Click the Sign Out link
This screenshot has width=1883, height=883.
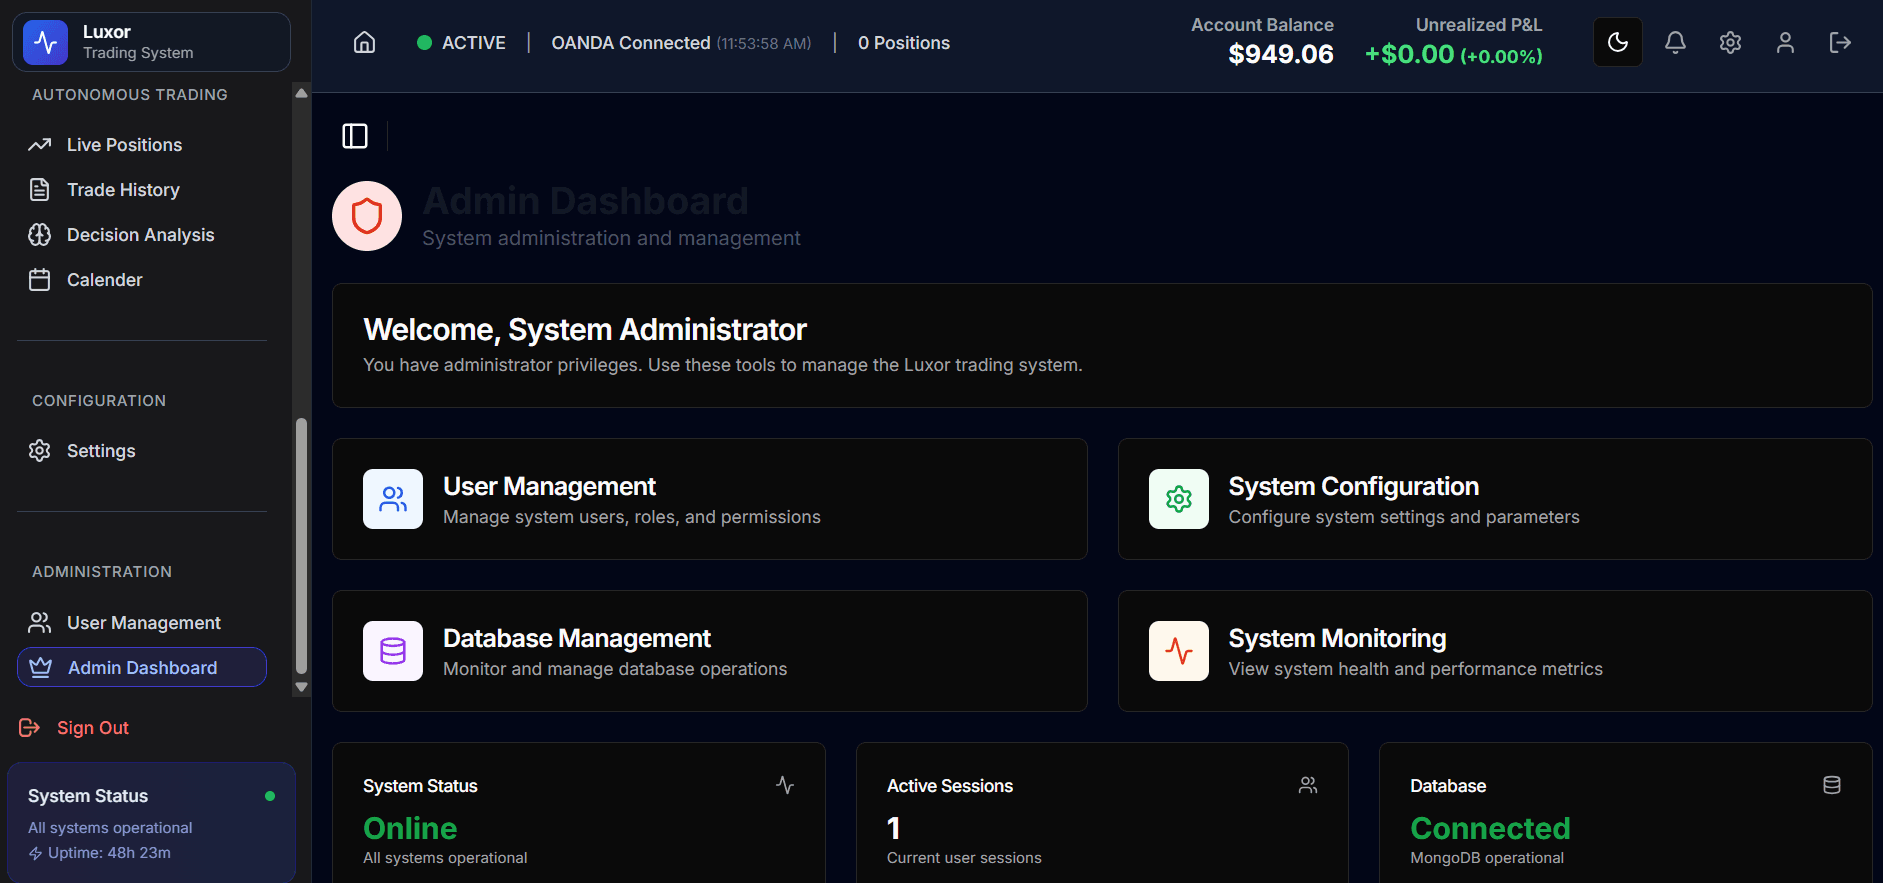pos(93,728)
